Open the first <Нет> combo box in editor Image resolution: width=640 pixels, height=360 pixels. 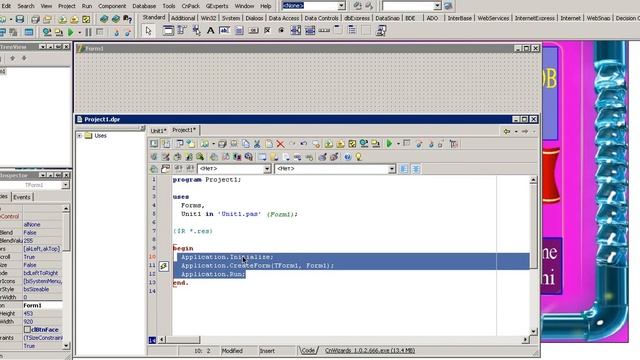267,169
